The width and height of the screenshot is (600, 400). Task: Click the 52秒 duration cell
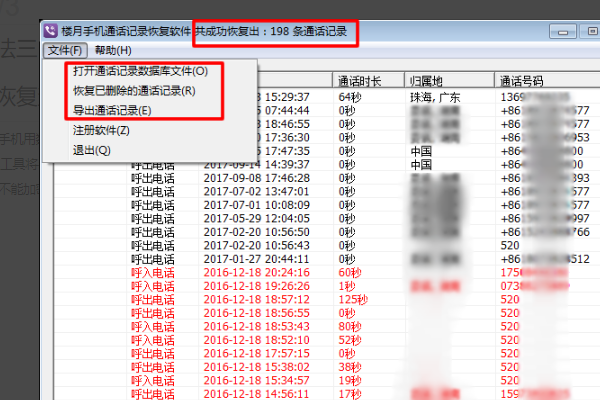pos(350,340)
